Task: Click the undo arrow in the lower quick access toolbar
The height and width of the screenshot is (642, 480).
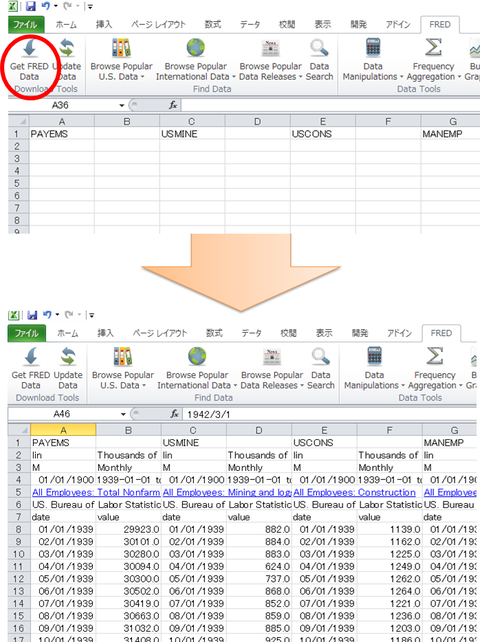Action: (47, 315)
